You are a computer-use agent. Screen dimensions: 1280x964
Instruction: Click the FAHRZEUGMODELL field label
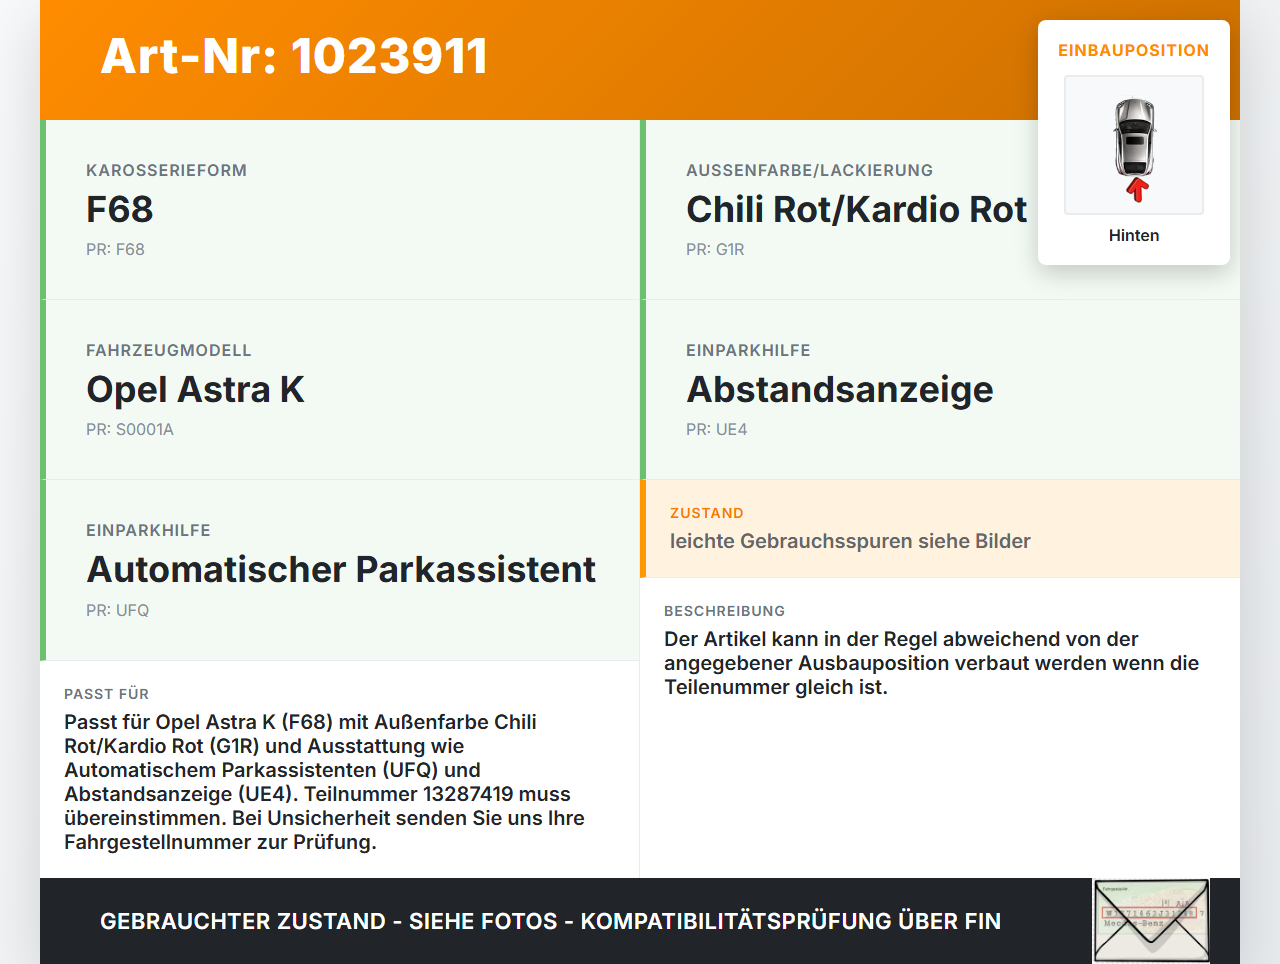click(x=169, y=350)
